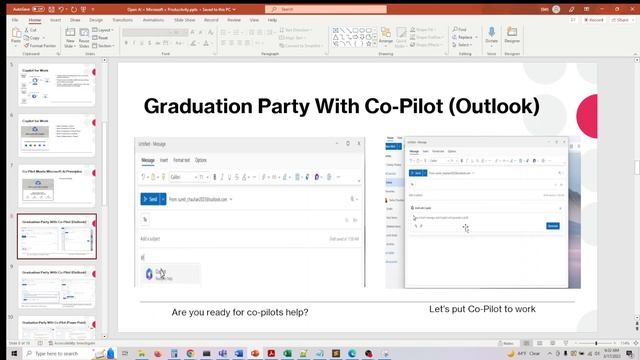Toggle Slide Sorter view in status bar

(540, 343)
